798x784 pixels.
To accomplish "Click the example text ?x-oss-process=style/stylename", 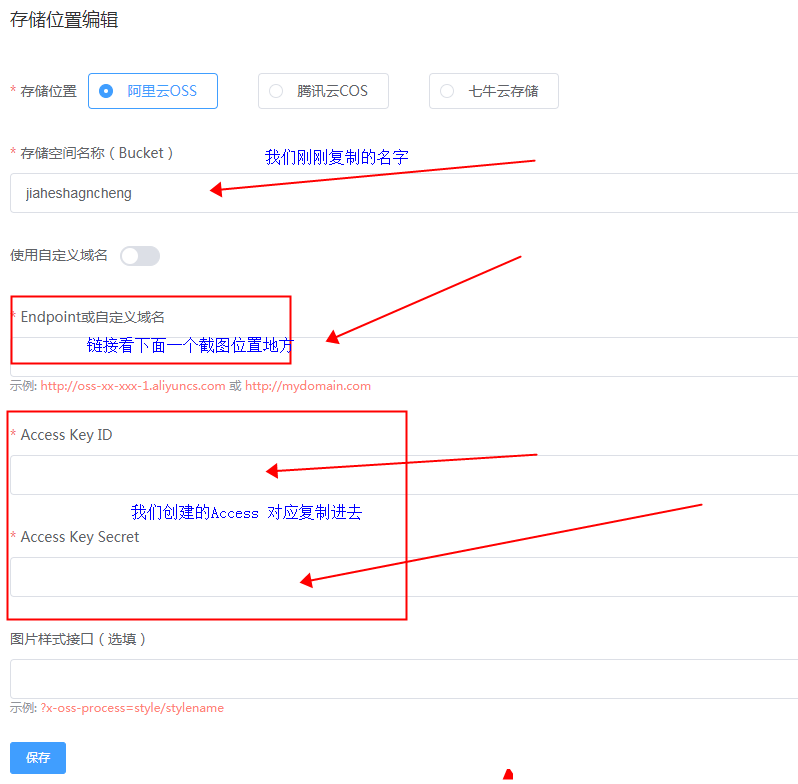I will (132, 708).
